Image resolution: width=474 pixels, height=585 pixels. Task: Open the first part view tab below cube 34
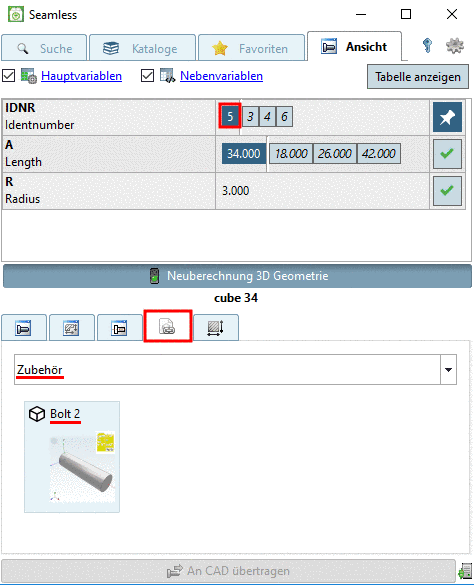click(24, 328)
